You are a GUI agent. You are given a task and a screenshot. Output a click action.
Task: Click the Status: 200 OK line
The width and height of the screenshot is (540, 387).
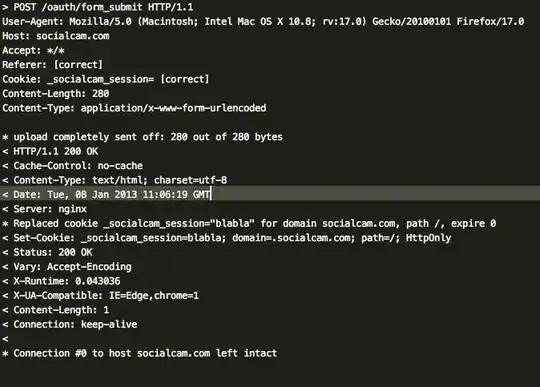[x=48, y=253]
